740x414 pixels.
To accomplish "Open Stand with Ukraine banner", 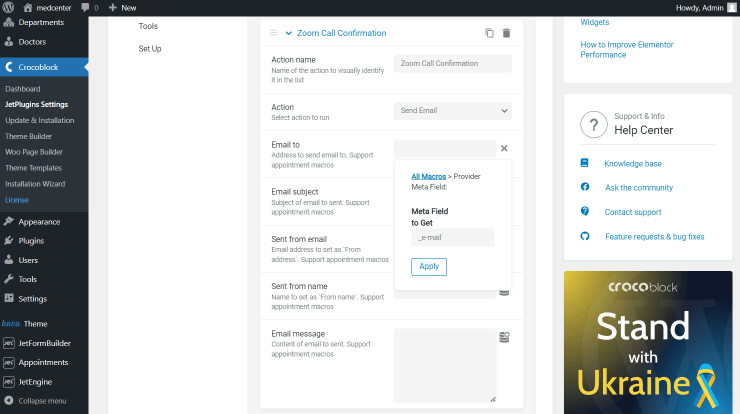I will [x=648, y=342].
